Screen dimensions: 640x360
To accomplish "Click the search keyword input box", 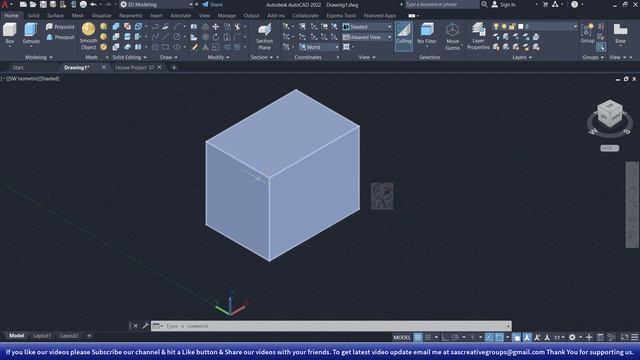I will pyautogui.click(x=442, y=4).
